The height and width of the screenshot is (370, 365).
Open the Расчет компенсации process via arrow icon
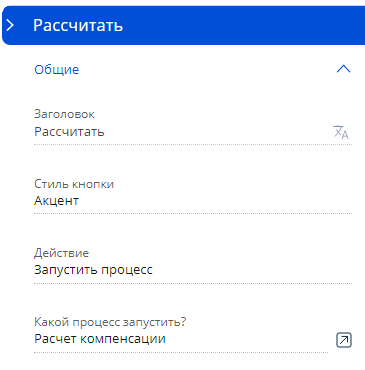pyautogui.click(x=344, y=340)
